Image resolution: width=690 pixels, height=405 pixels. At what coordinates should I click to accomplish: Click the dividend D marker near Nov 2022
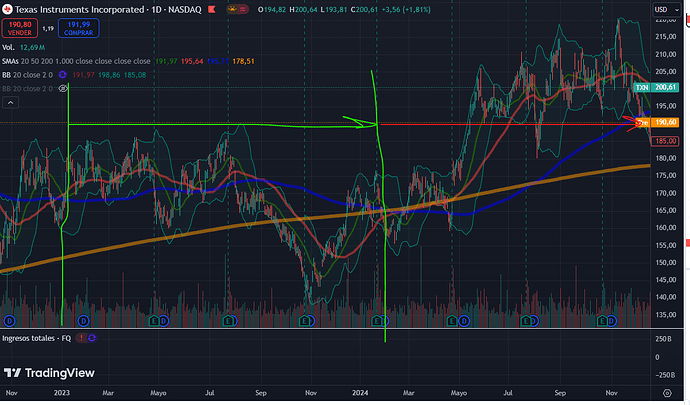pyautogui.click(x=9, y=321)
